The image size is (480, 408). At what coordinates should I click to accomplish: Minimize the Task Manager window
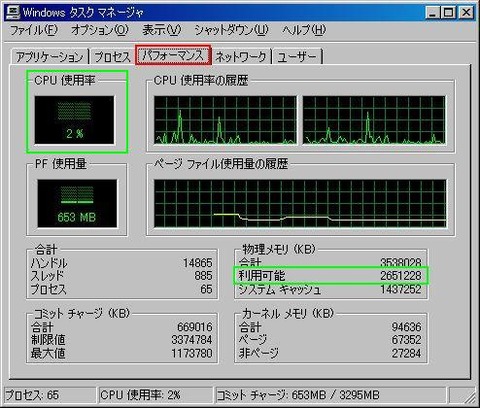point(432,13)
